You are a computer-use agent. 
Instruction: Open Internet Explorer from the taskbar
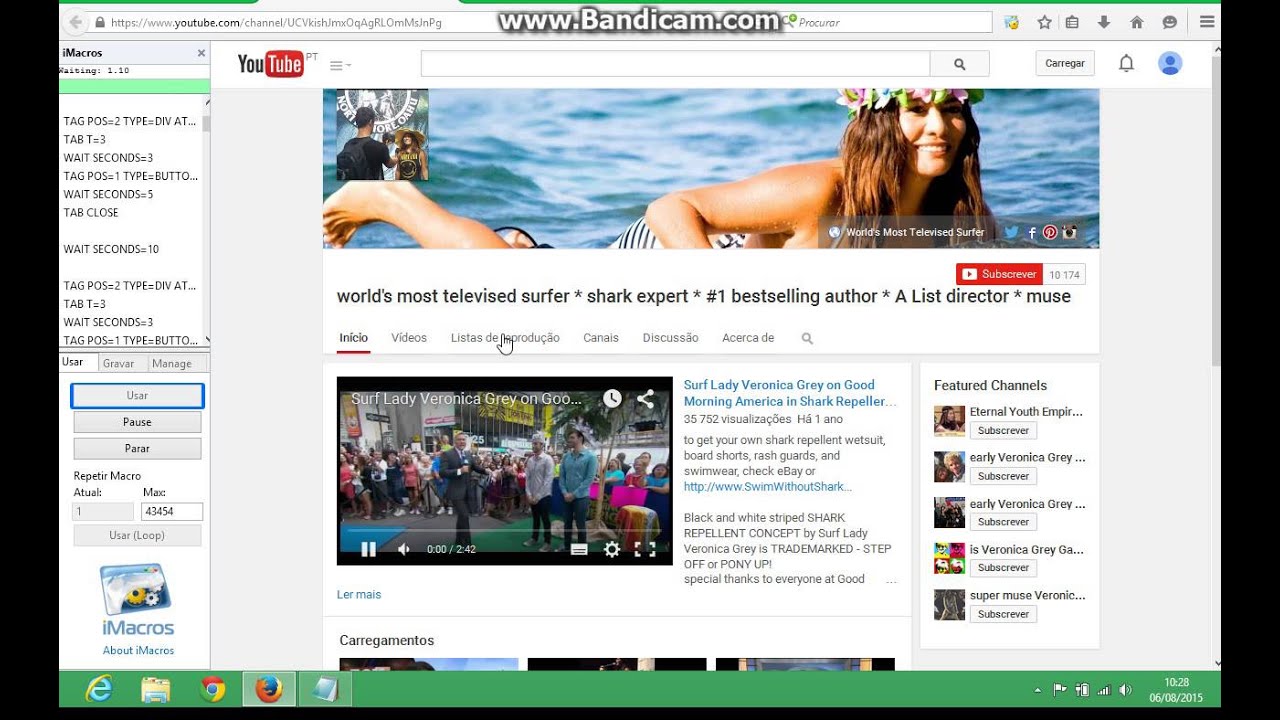point(99,690)
